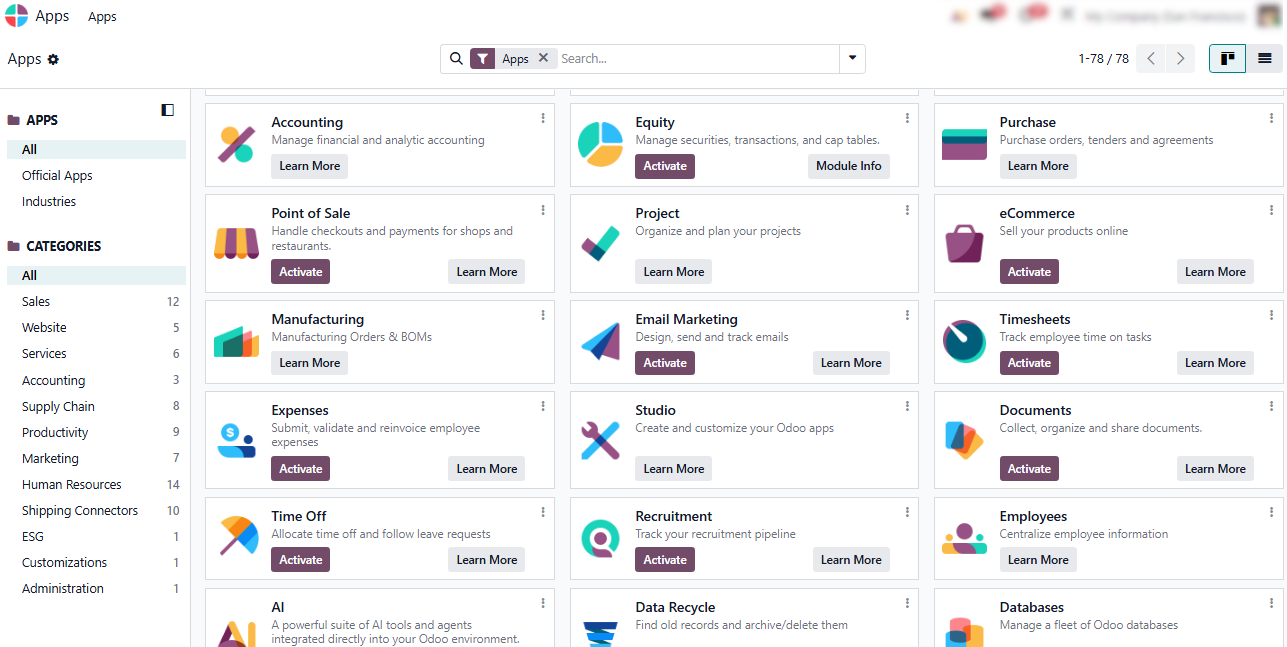Filter by Sales category

[x=96, y=301]
